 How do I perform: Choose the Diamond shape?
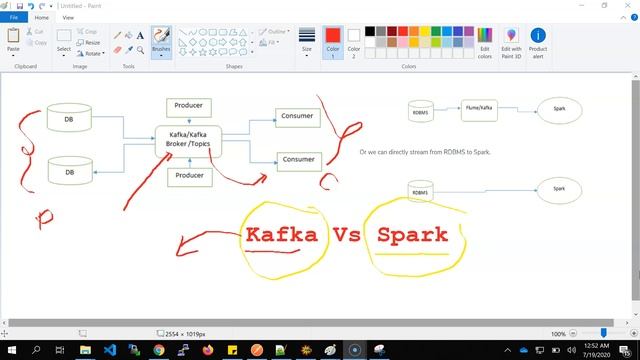[x=193, y=42]
